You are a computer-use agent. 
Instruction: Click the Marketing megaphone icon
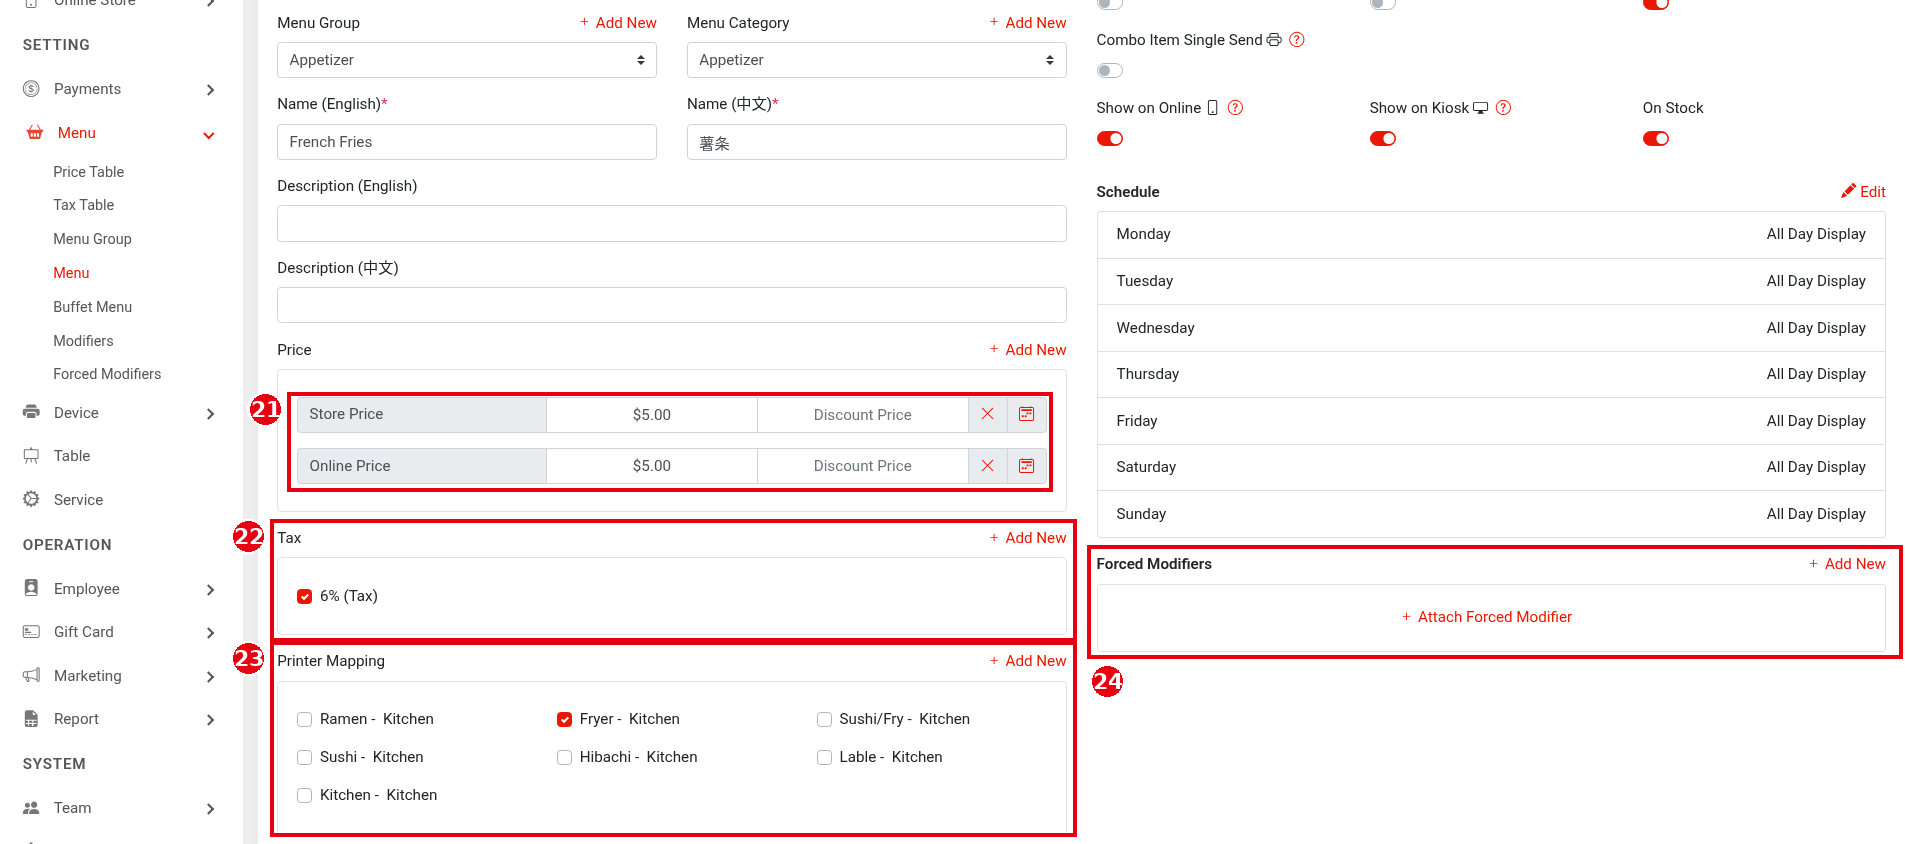coord(32,676)
